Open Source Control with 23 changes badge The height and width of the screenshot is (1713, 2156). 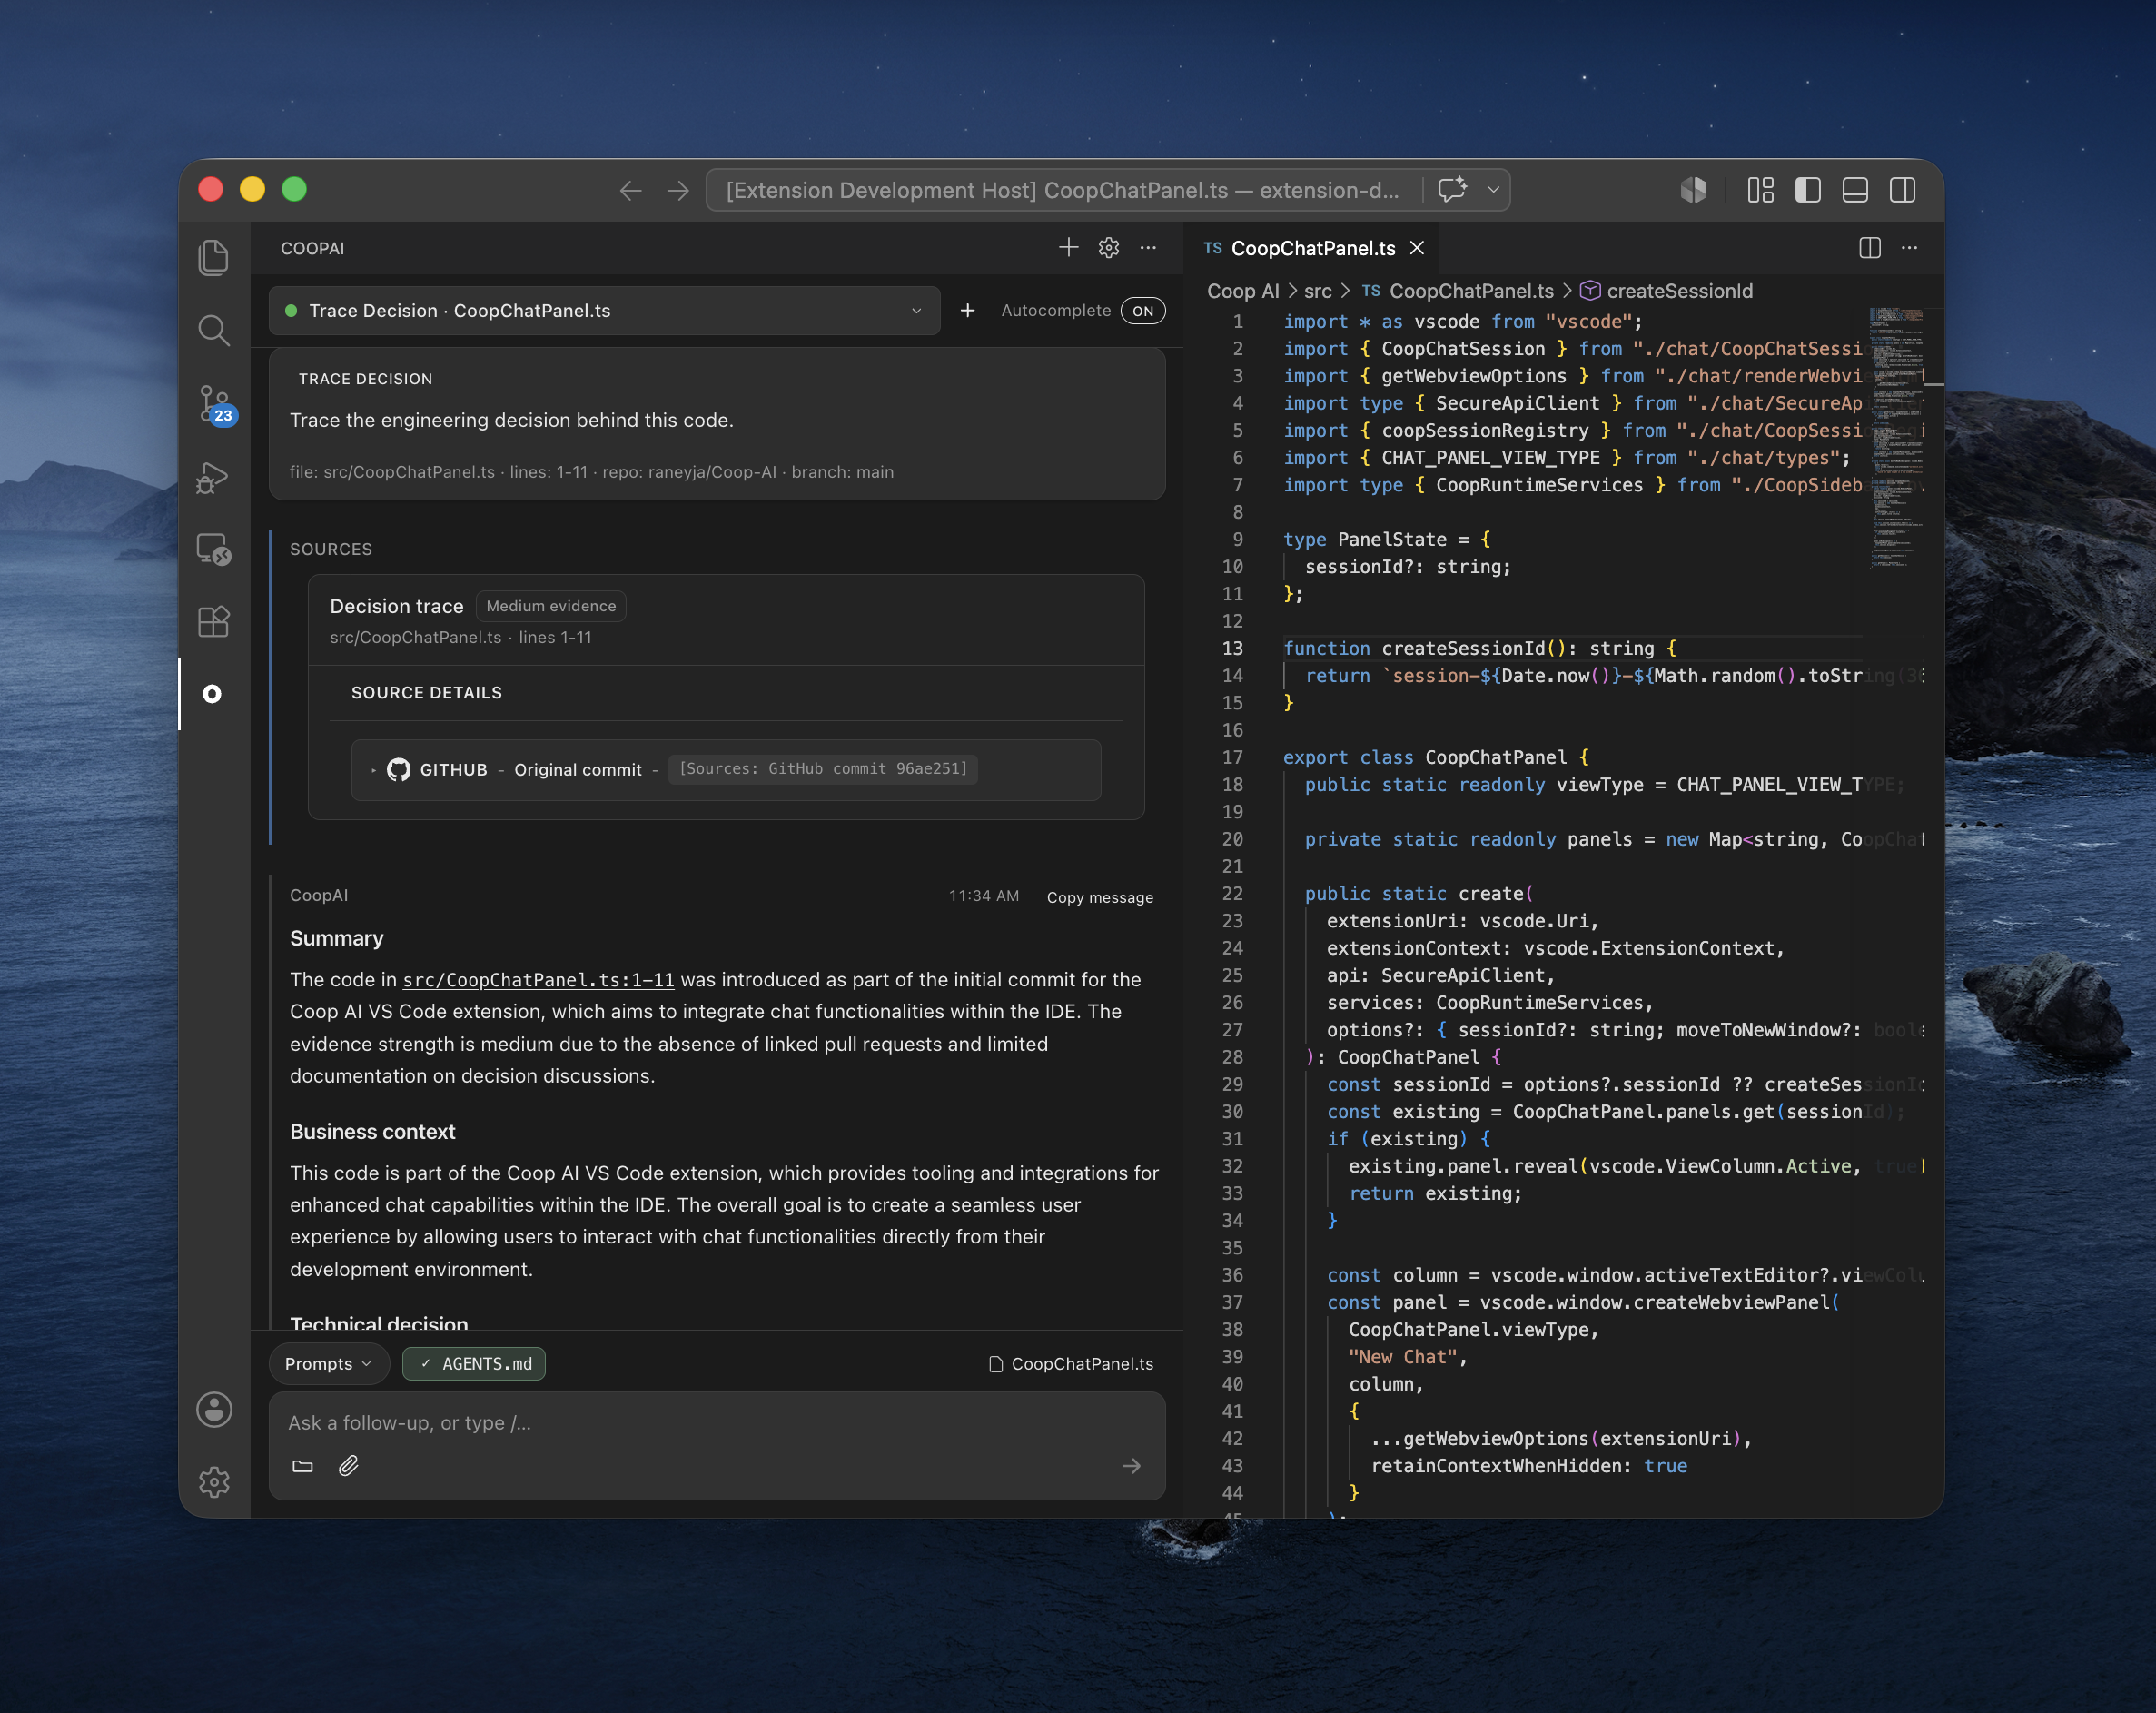click(215, 405)
